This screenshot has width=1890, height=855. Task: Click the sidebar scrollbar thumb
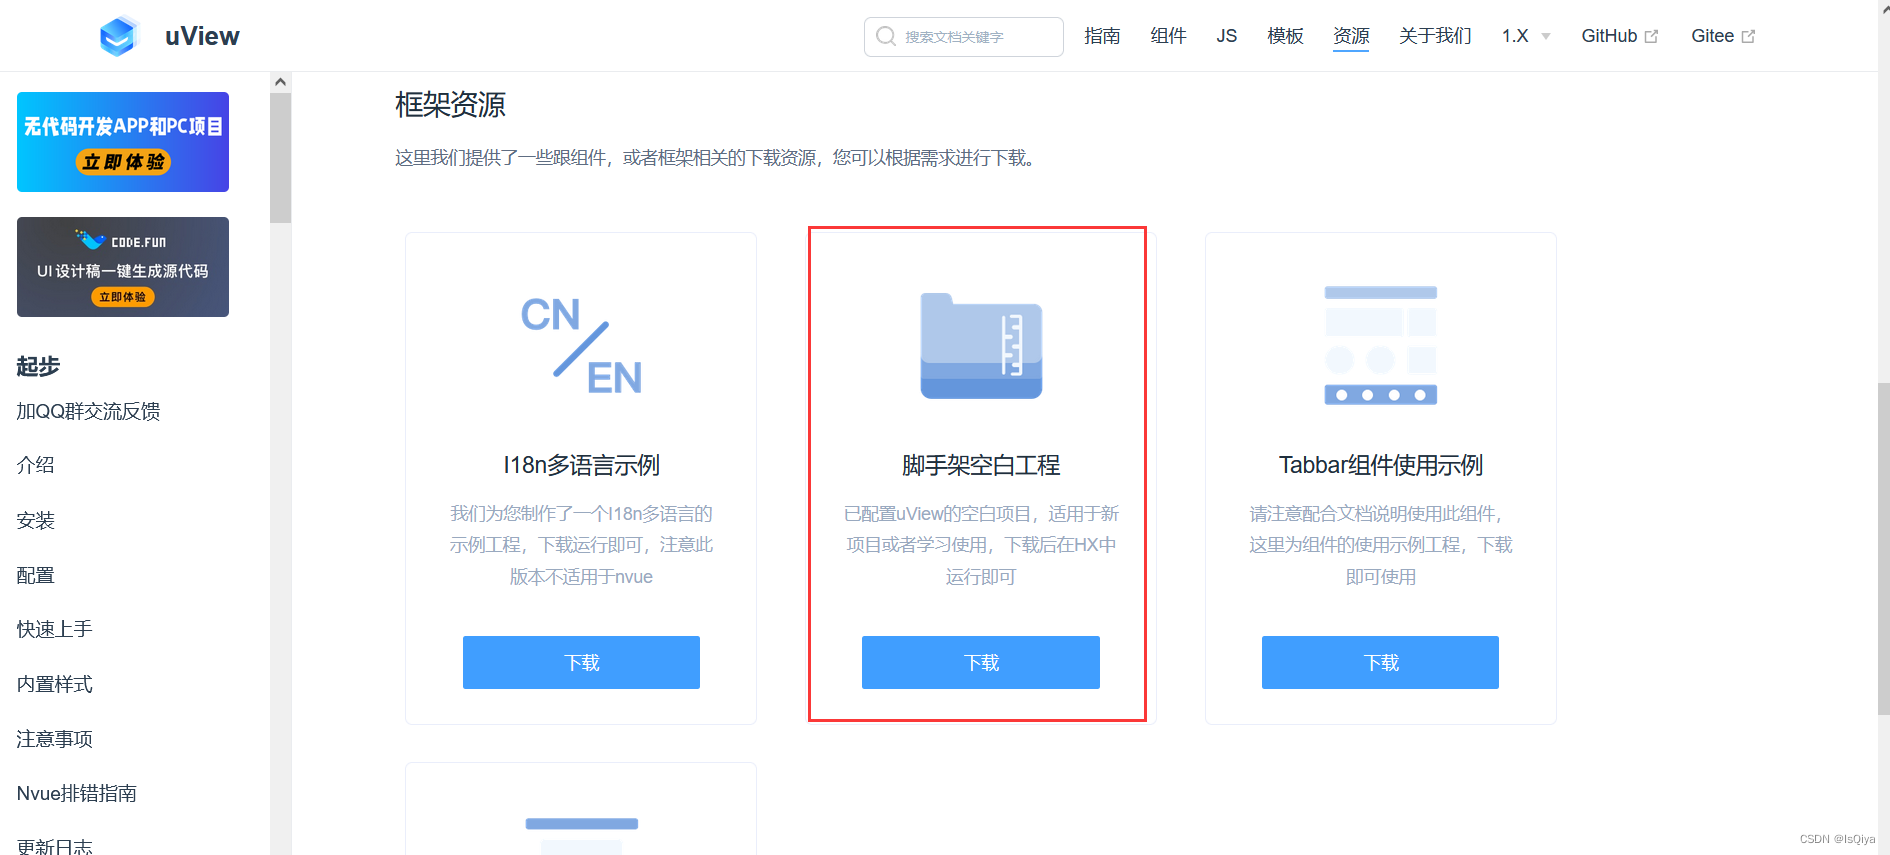[x=280, y=158]
